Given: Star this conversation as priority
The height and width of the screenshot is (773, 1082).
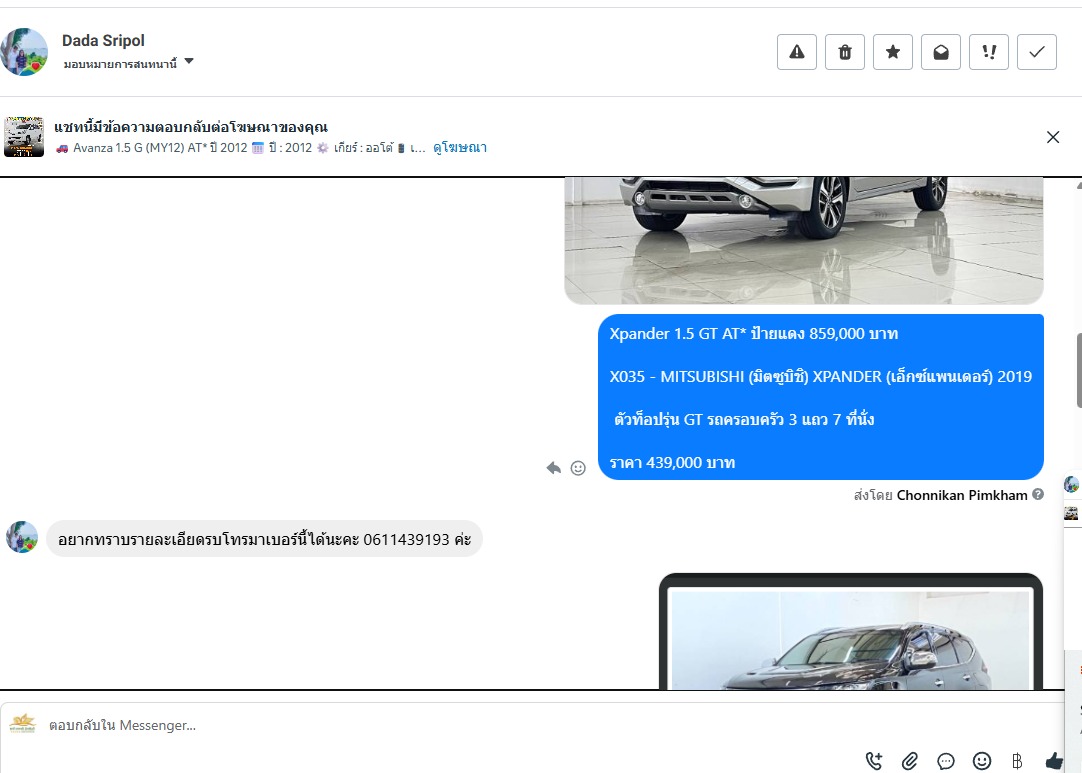Looking at the screenshot, I should (893, 52).
